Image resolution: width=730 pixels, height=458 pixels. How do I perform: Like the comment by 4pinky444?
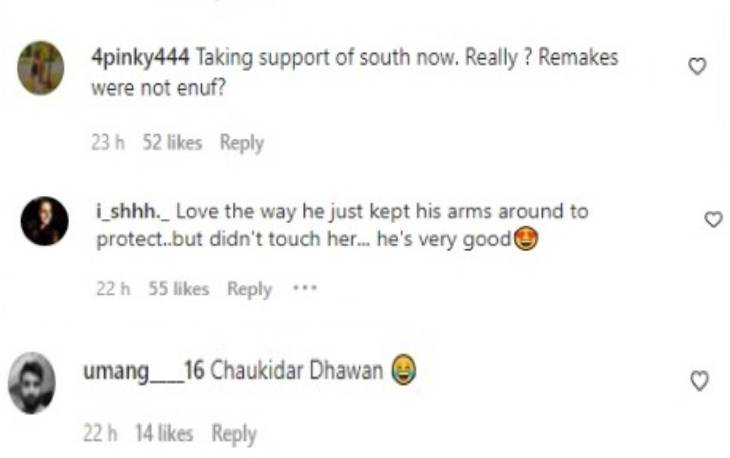point(697,66)
